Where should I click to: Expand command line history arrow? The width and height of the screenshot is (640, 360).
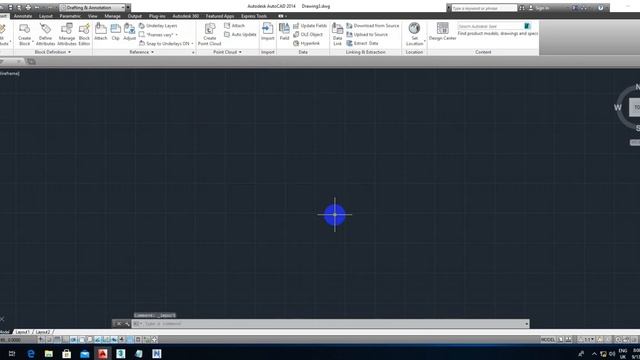click(x=527, y=324)
